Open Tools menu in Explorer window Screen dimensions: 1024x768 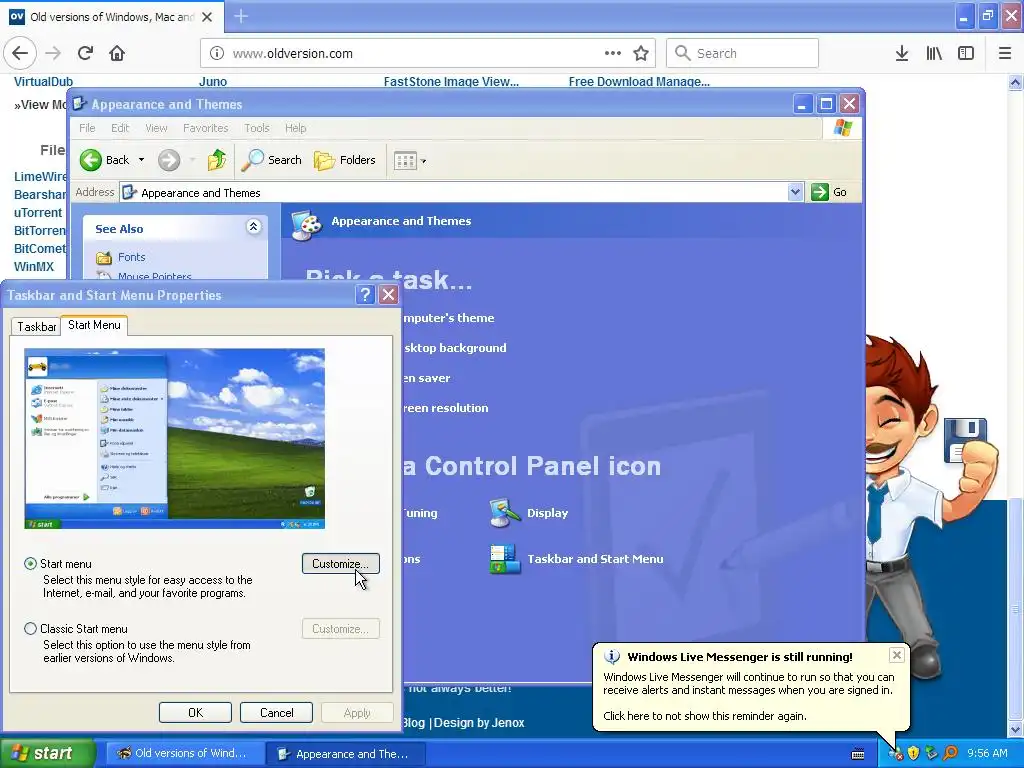[x=257, y=128]
